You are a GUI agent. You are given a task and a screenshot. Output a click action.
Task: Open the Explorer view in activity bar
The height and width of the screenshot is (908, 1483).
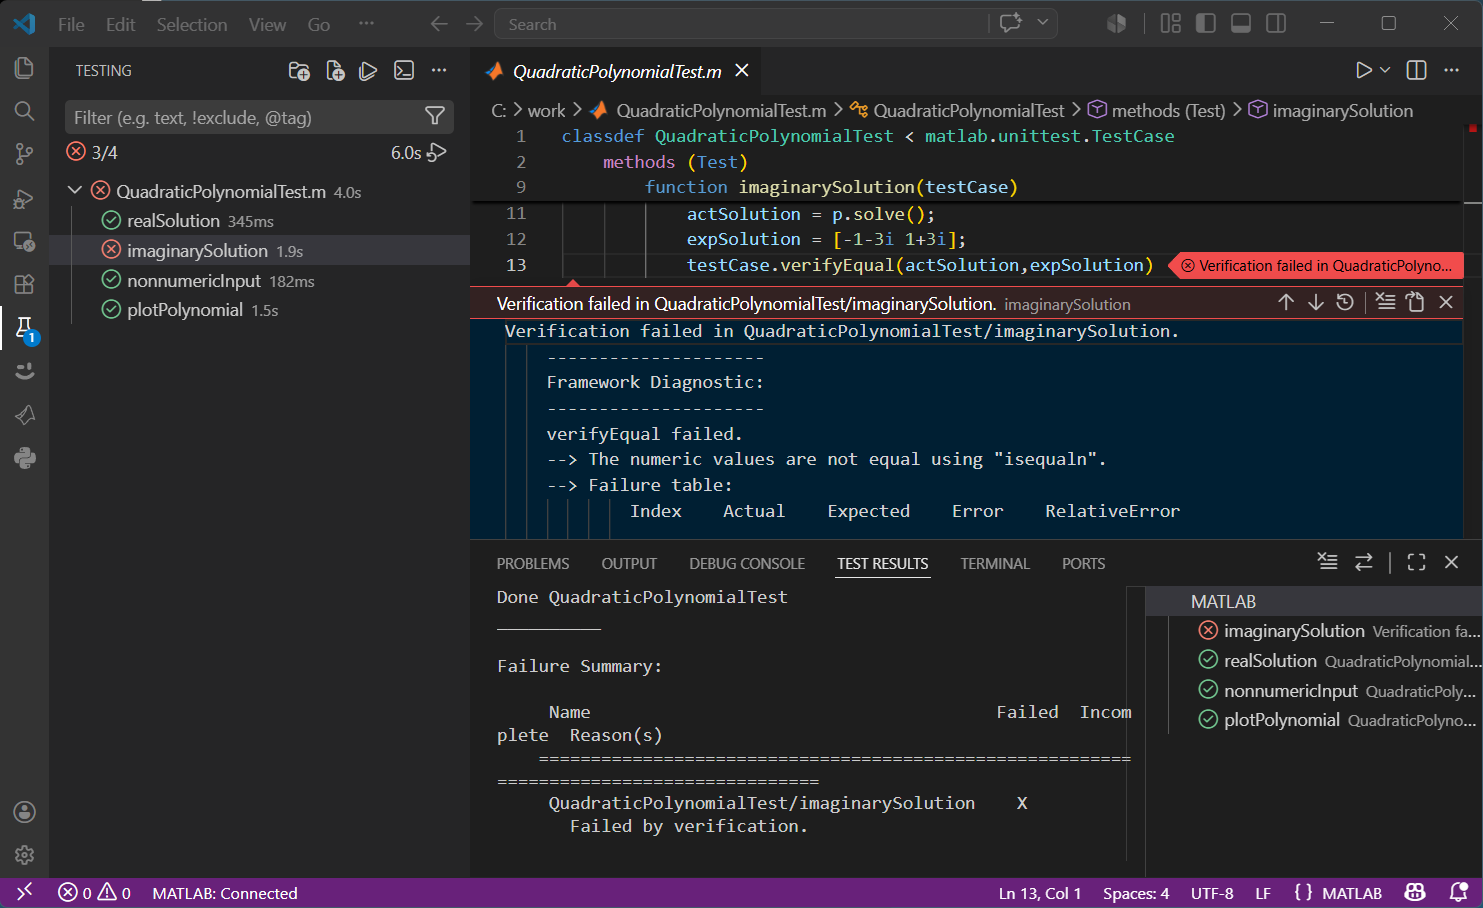(x=24, y=68)
